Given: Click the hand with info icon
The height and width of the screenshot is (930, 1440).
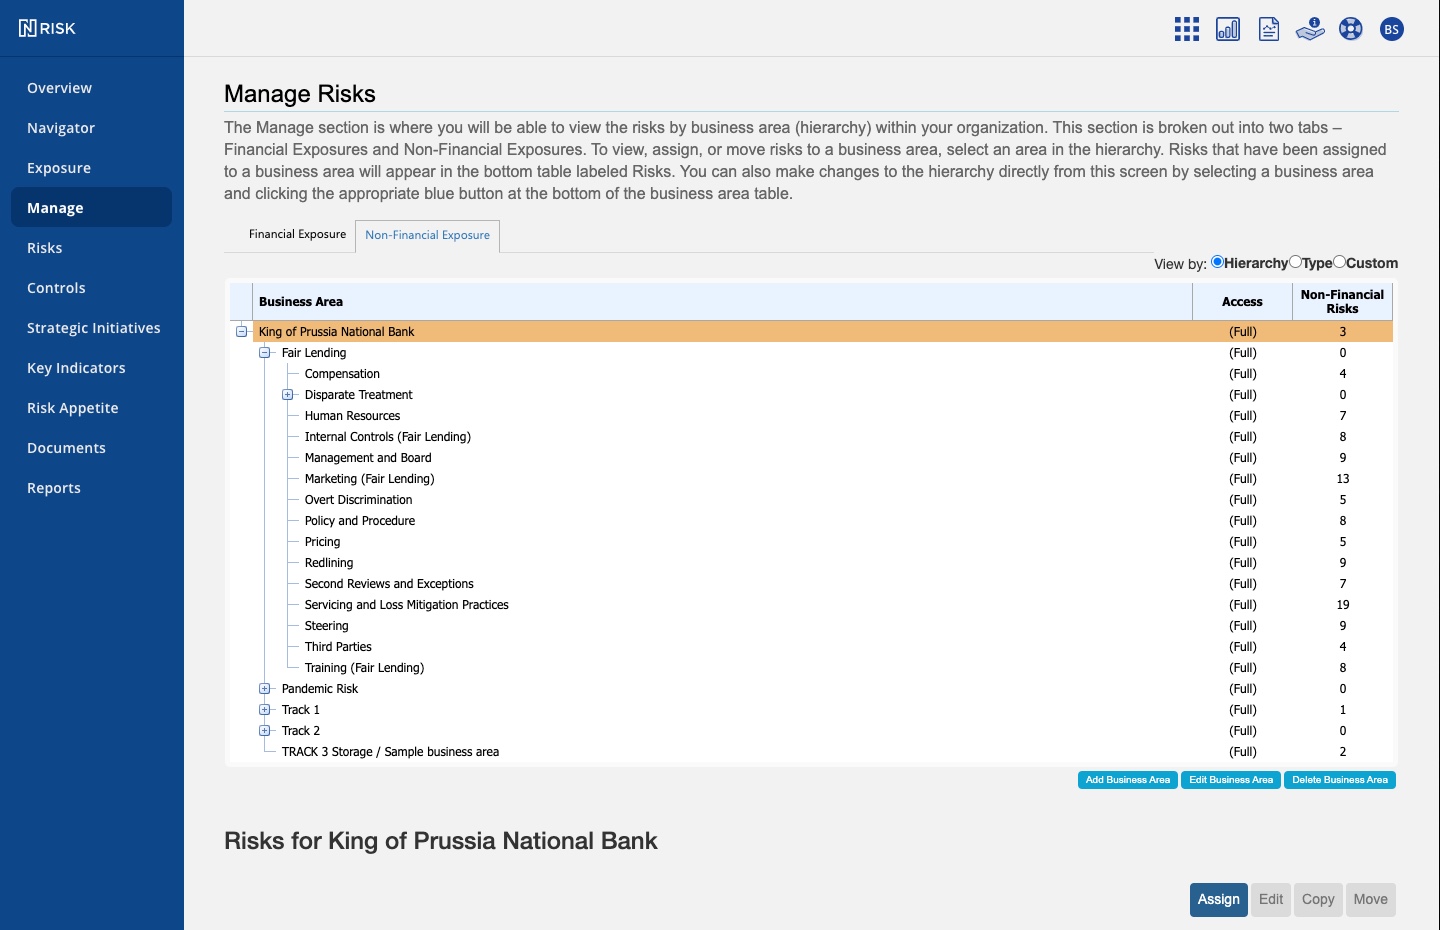Looking at the screenshot, I should (x=1310, y=29).
